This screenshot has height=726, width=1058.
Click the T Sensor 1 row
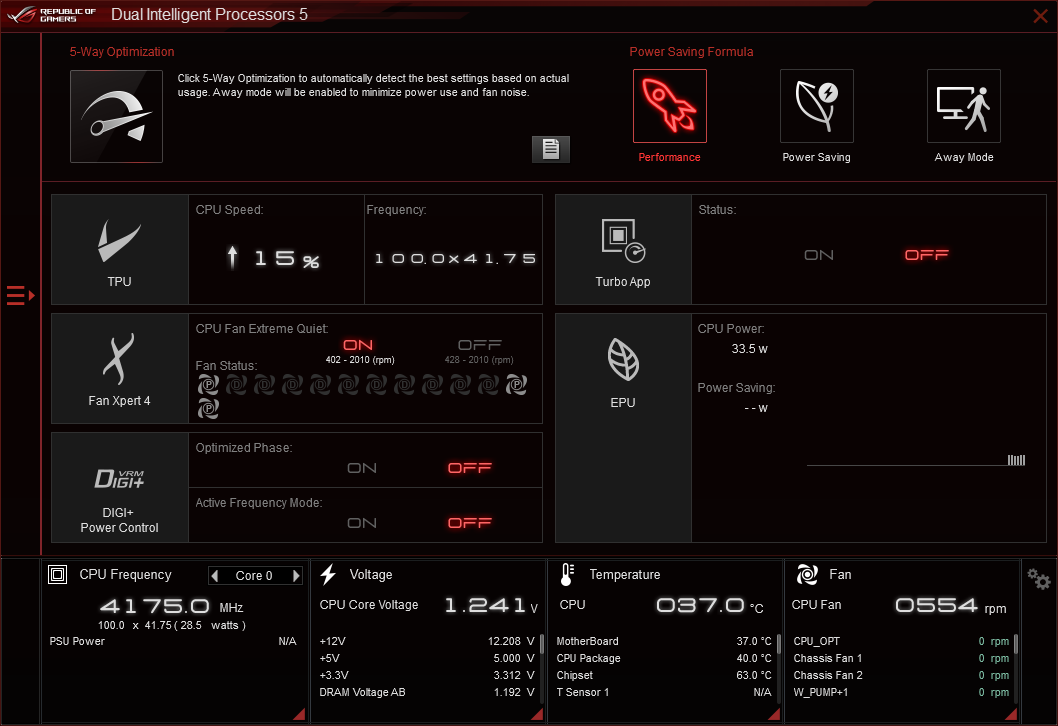[x=664, y=692]
